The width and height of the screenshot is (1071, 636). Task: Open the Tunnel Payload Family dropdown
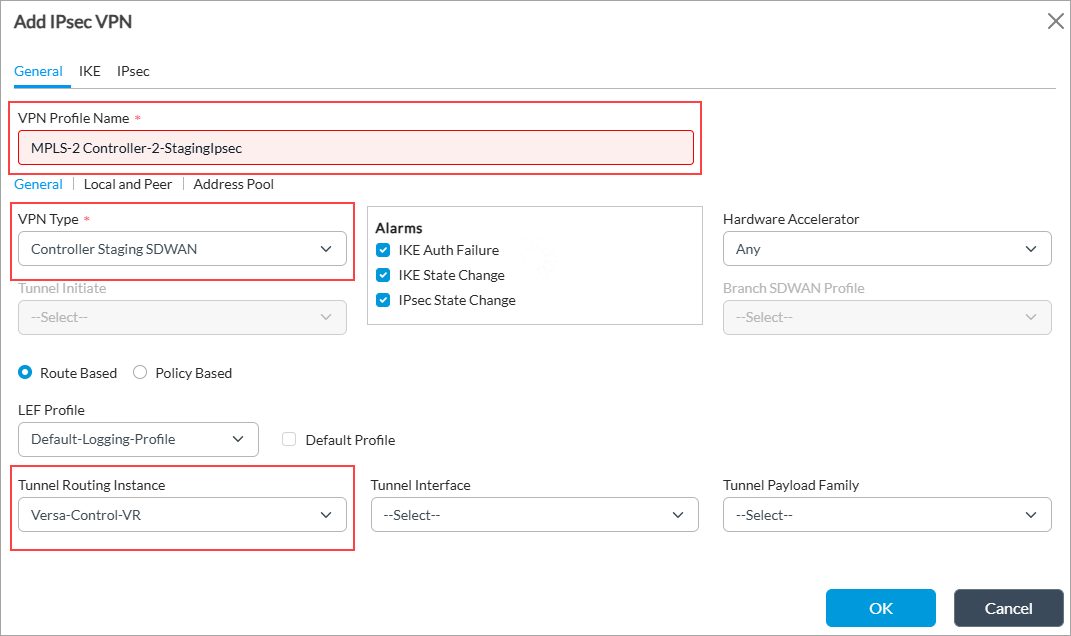[x=886, y=515]
